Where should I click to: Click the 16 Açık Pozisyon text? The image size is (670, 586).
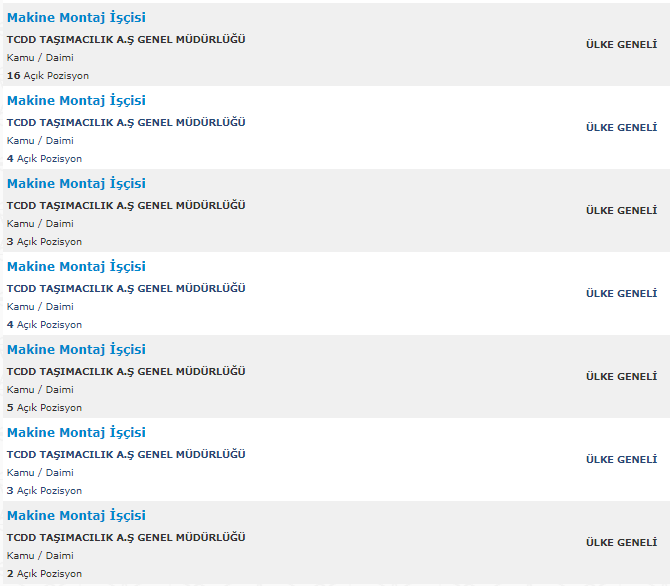48,76
